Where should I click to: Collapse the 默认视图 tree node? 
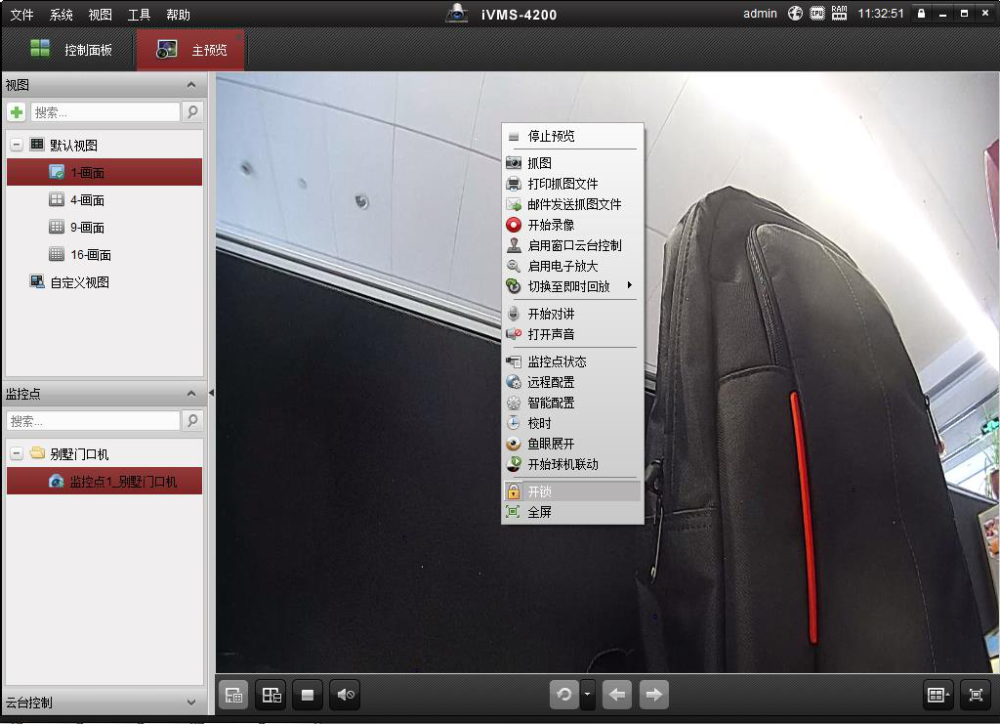pos(17,145)
